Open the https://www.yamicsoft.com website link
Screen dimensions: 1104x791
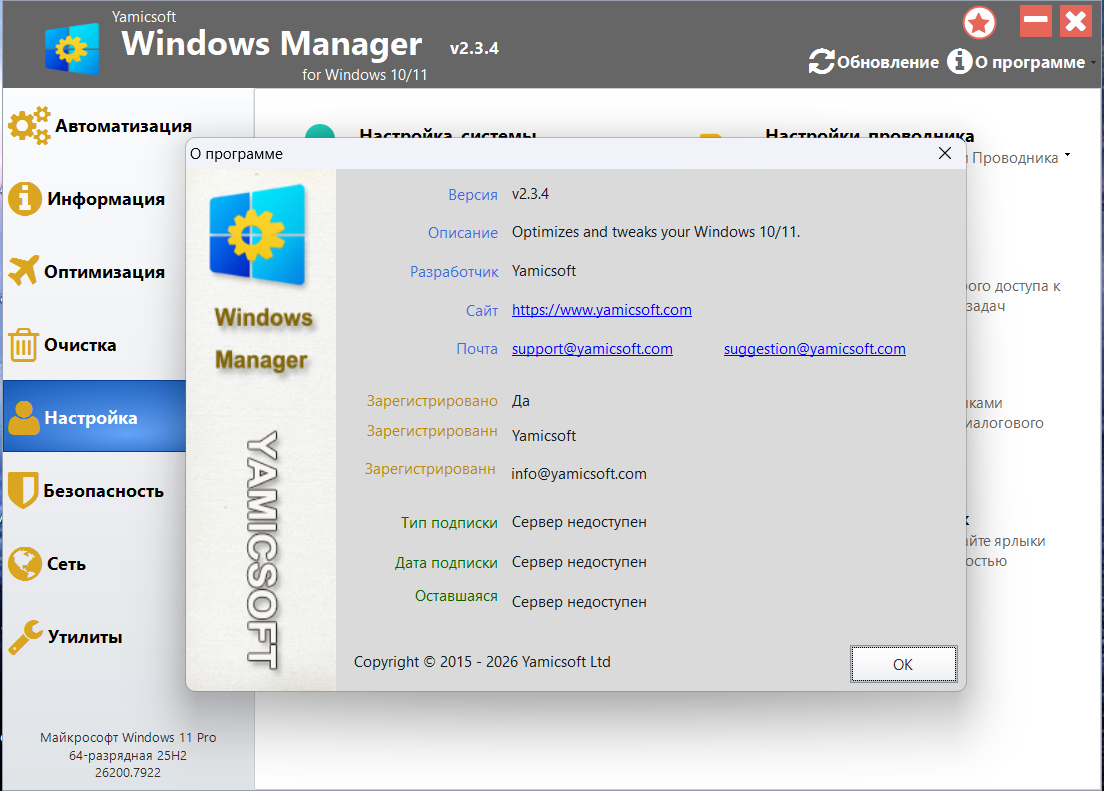(601, 310)
